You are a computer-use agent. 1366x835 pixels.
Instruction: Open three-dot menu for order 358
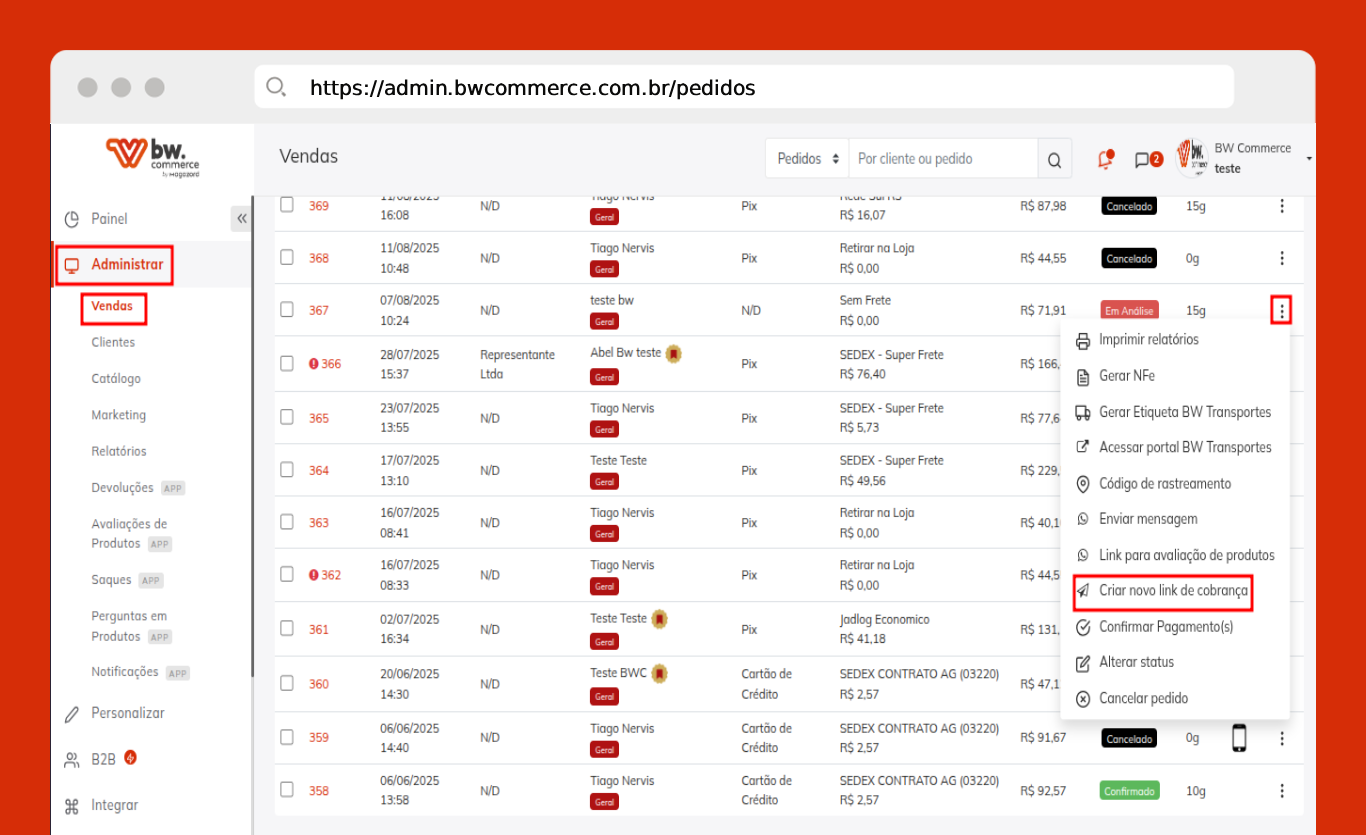click(1282, 791)
